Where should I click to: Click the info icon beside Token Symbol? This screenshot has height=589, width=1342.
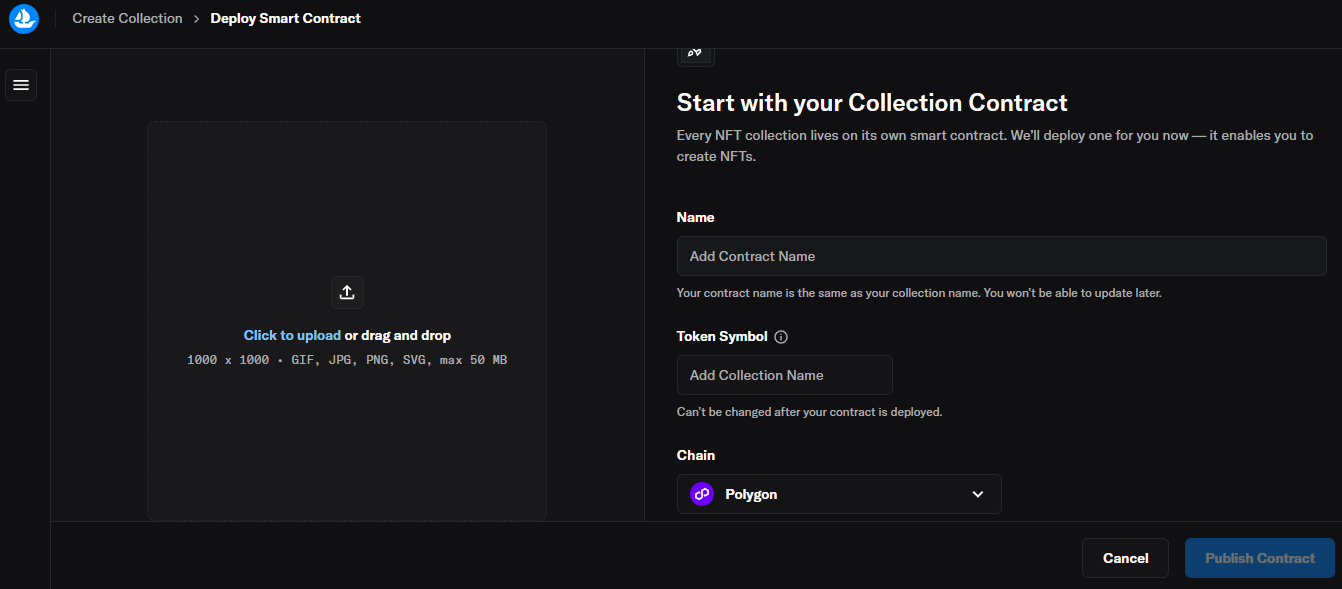point(781,337)
